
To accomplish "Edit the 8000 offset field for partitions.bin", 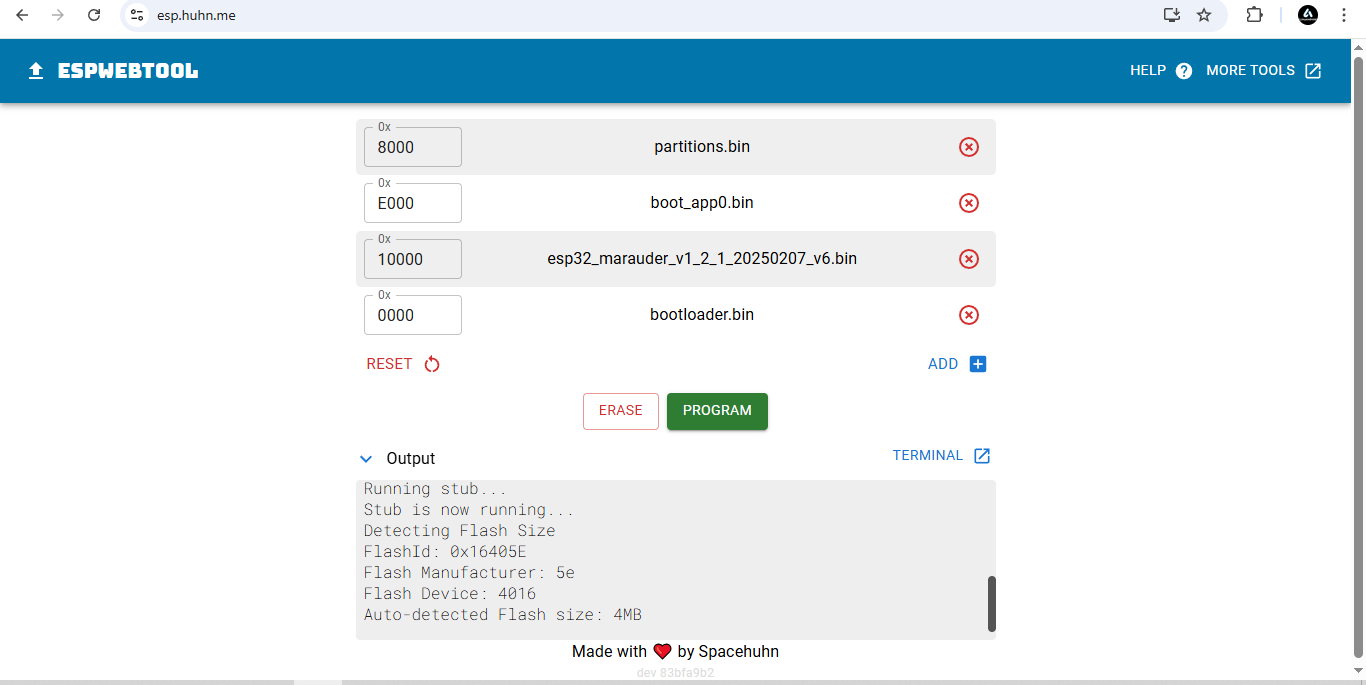I will pyautogui.click(x=413, y=147).
